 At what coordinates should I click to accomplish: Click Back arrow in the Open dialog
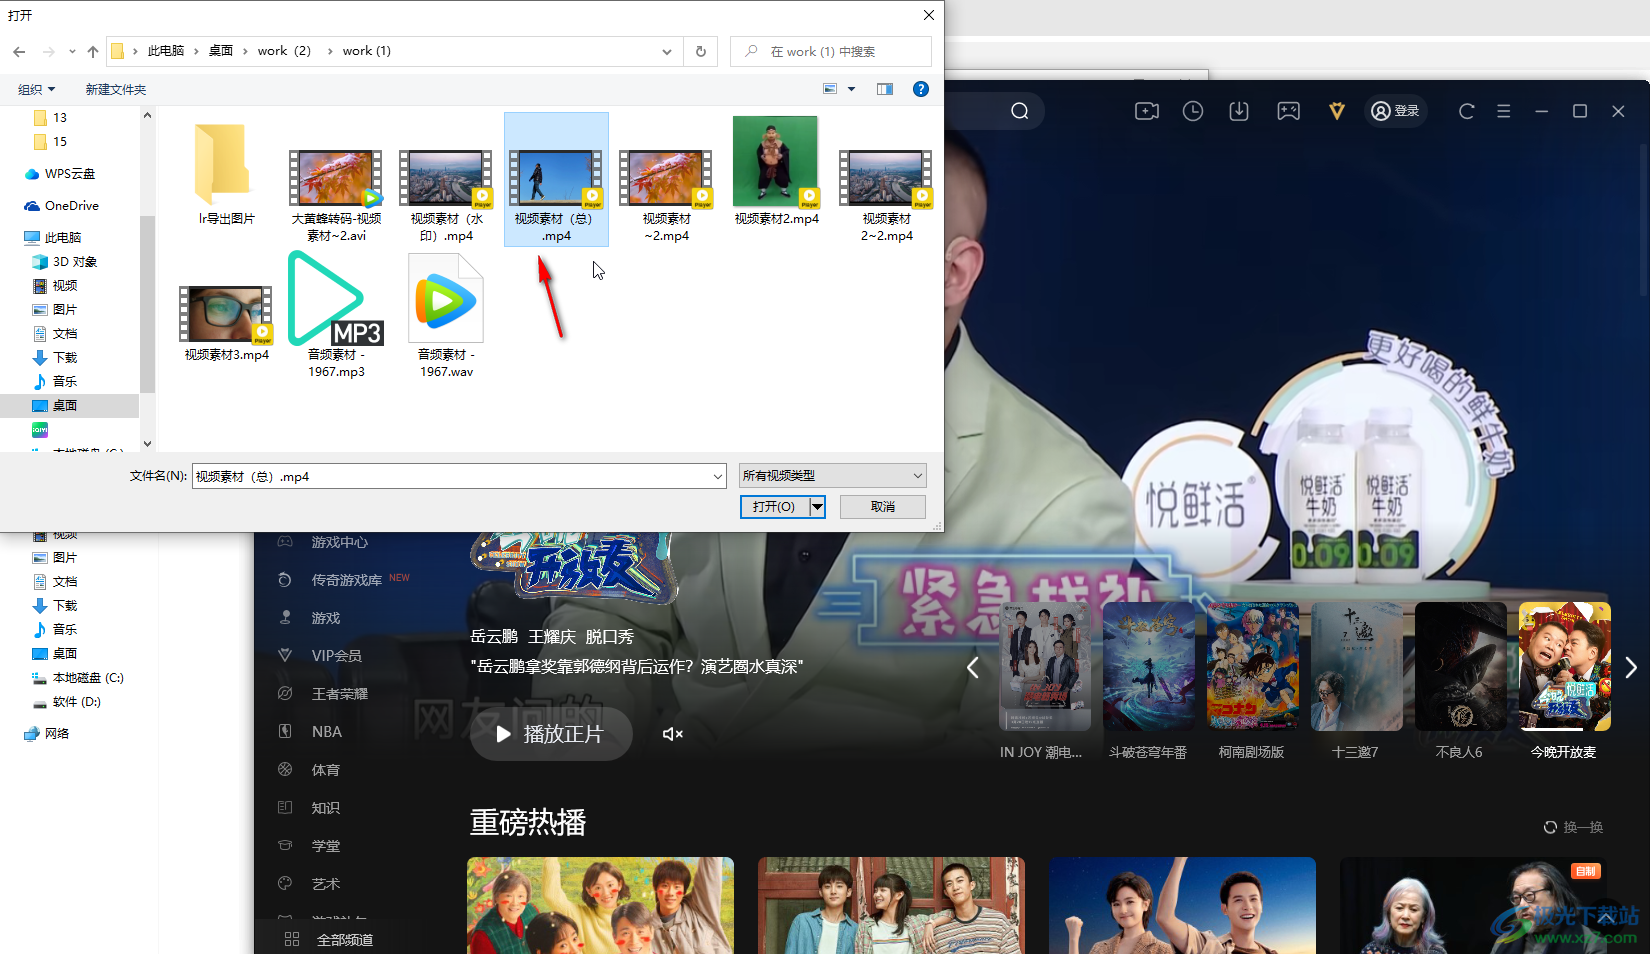(x=19, y=51)
